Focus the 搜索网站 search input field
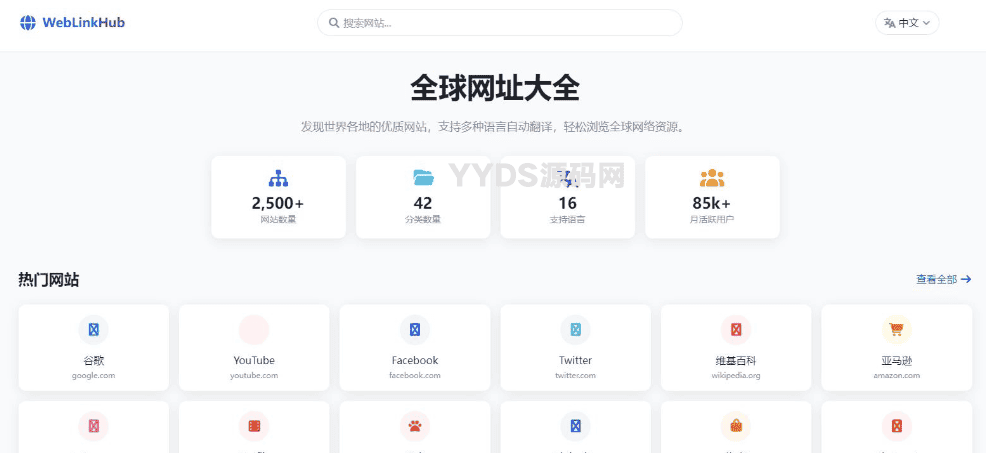986x453 pixels. pyautogui.click(x=499, y=23)
